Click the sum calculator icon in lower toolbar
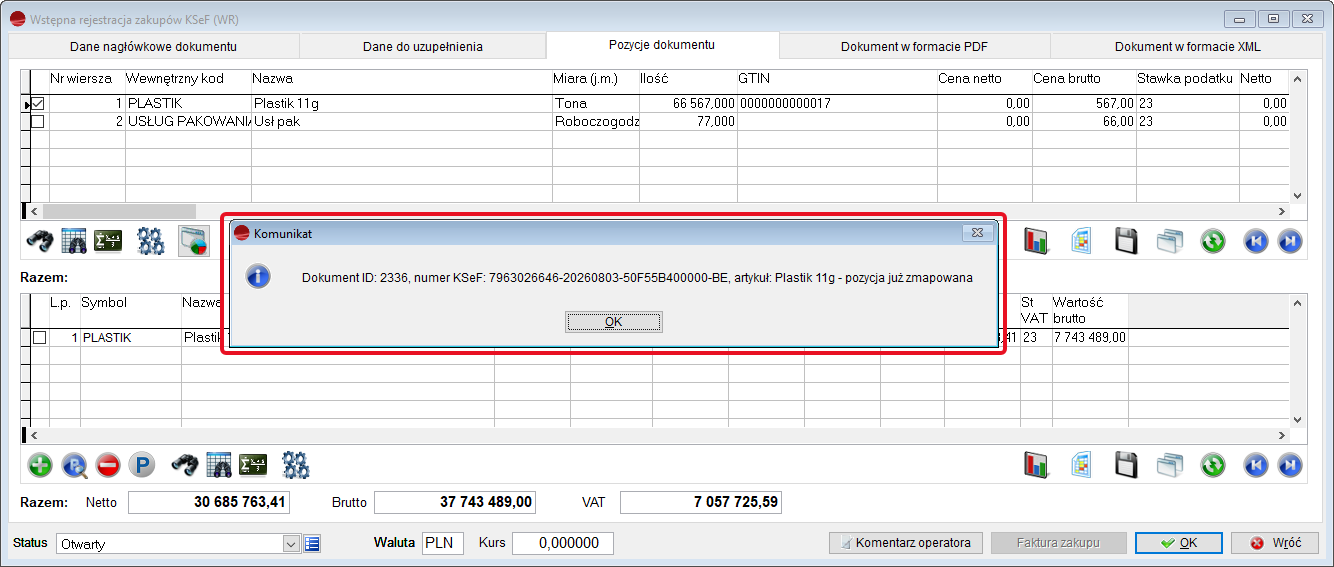Screen dimensions: 1334x567 click(x=253, y=465)
